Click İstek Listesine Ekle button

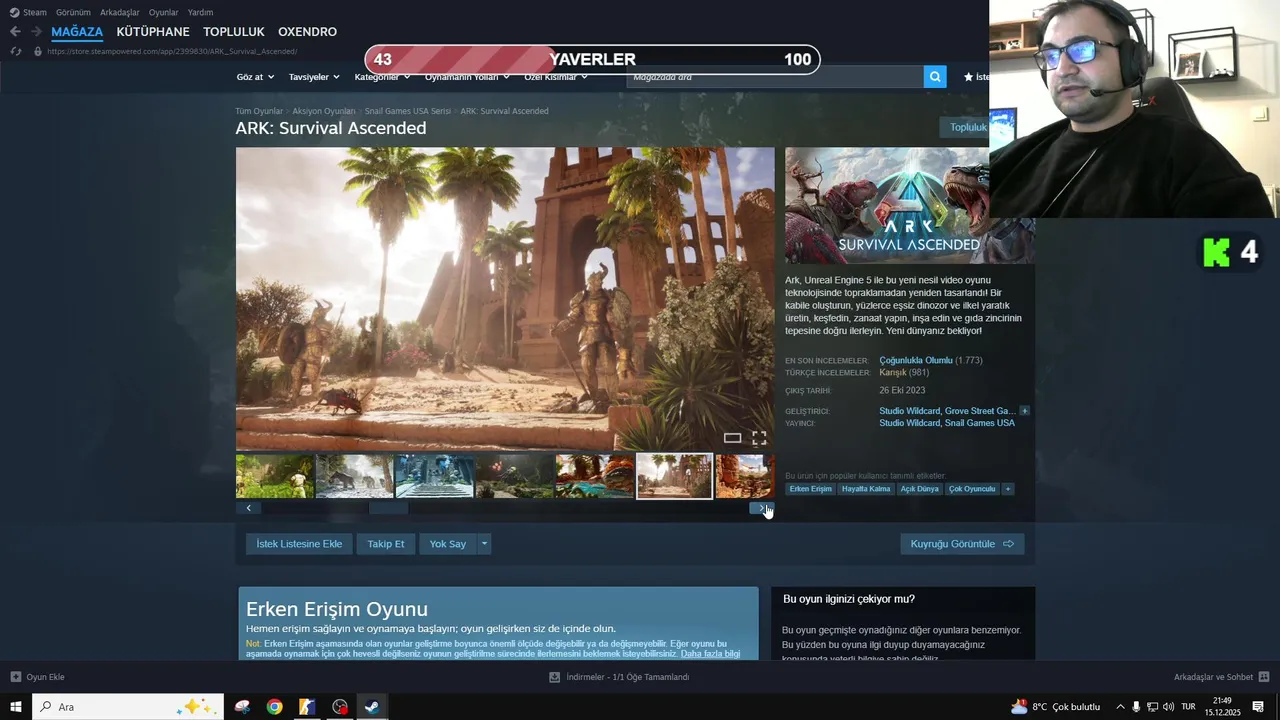[x=299, y=544]
